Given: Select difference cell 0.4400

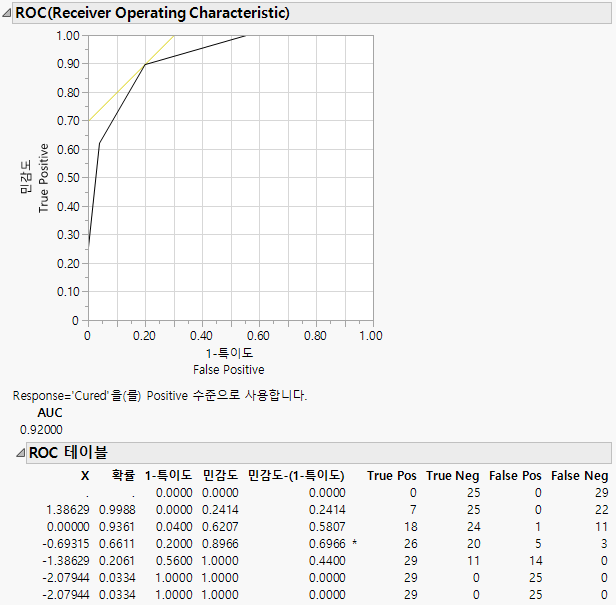Looking at the screenshot, I should tap(327, 561).
